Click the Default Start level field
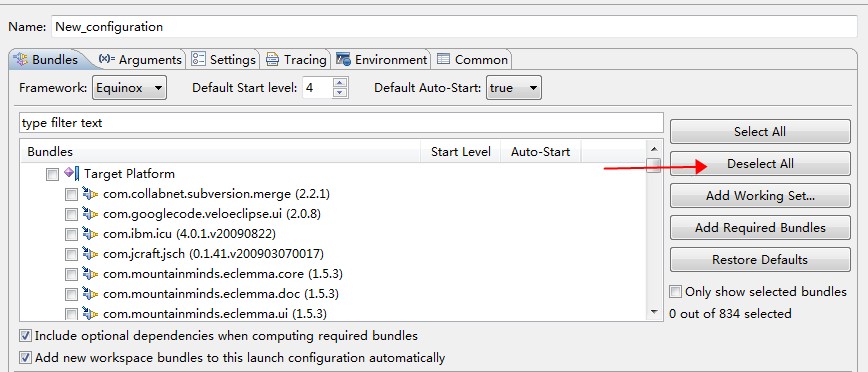868x372 pixels. click(x=318, y=88)
